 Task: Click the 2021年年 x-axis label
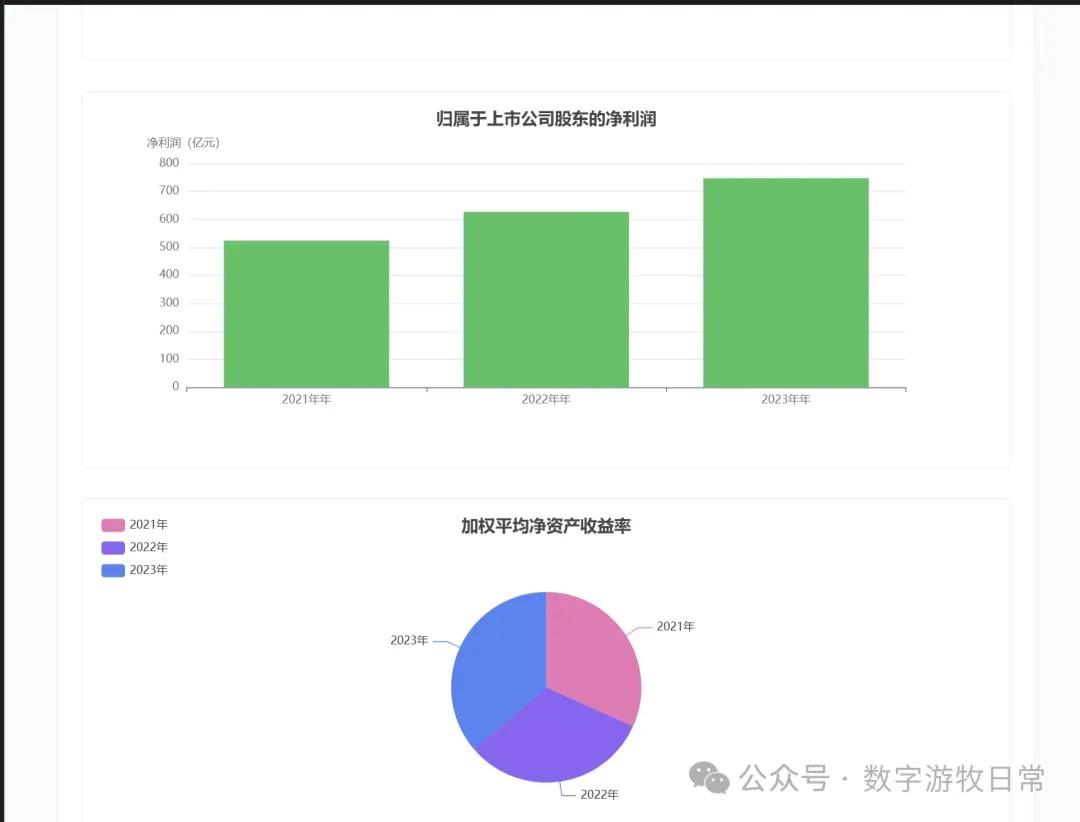(x=306, y=400)
